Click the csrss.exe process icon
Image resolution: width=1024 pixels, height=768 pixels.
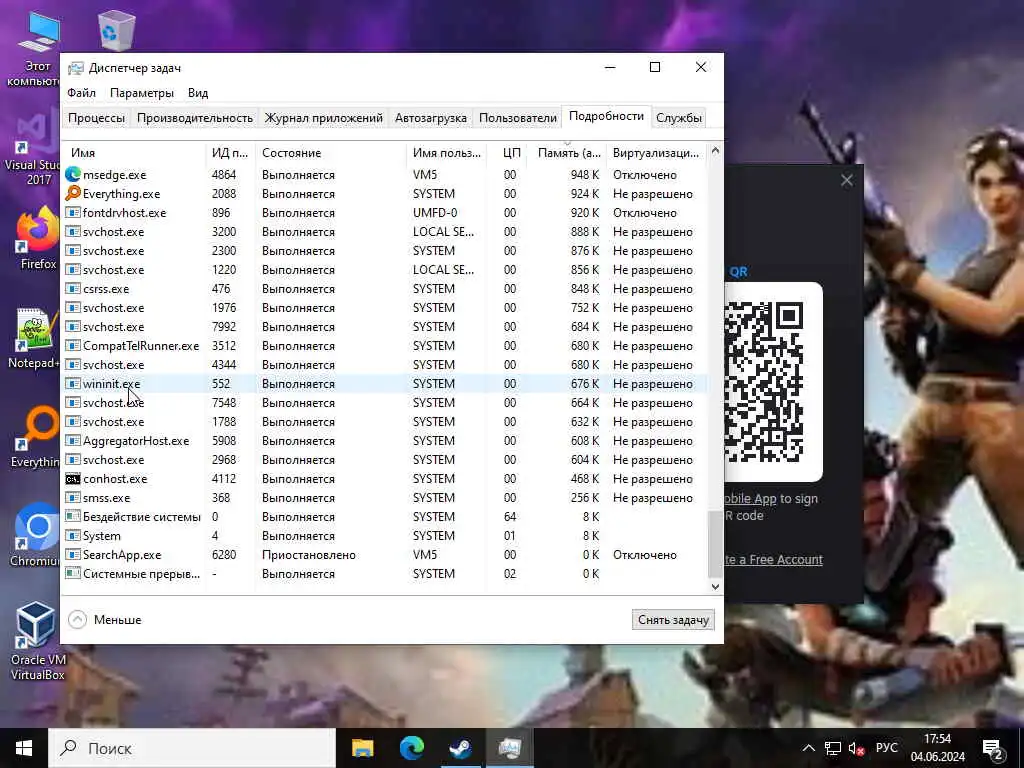(72, 289)
